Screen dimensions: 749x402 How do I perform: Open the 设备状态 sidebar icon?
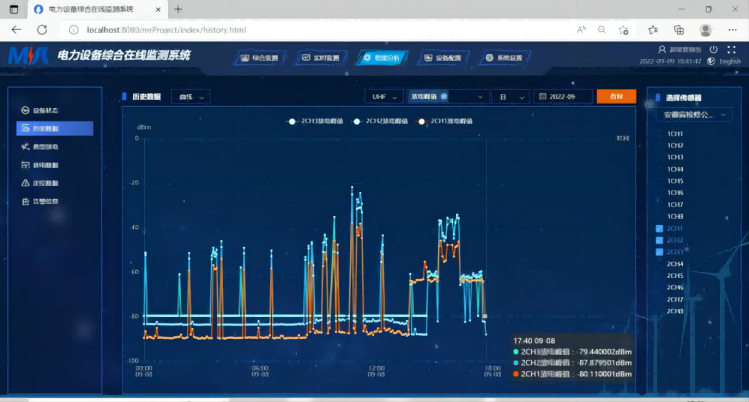click(25, 110)
